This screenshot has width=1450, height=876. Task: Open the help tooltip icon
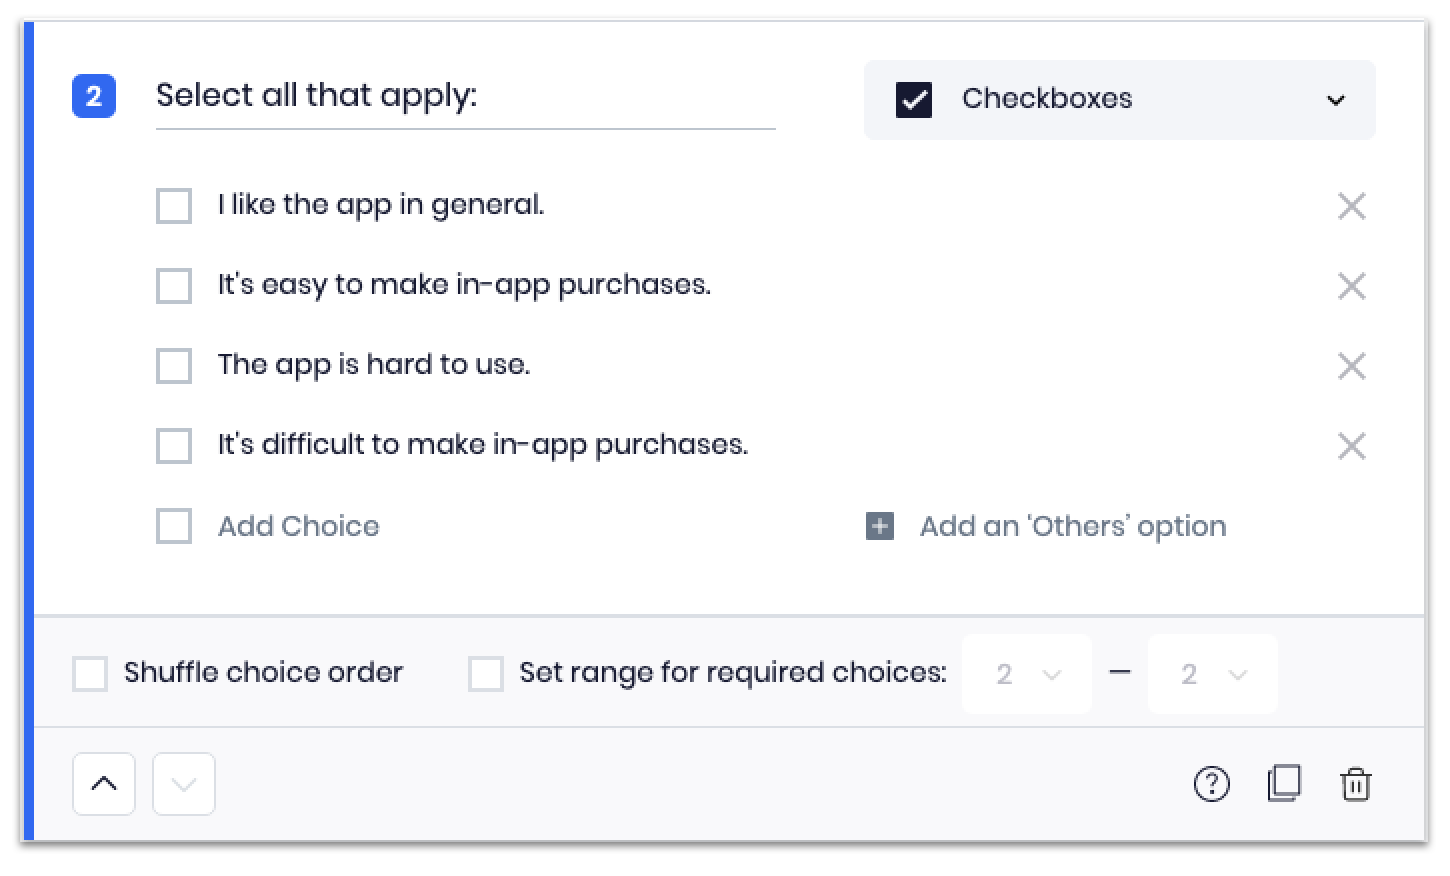[1212, 784]
